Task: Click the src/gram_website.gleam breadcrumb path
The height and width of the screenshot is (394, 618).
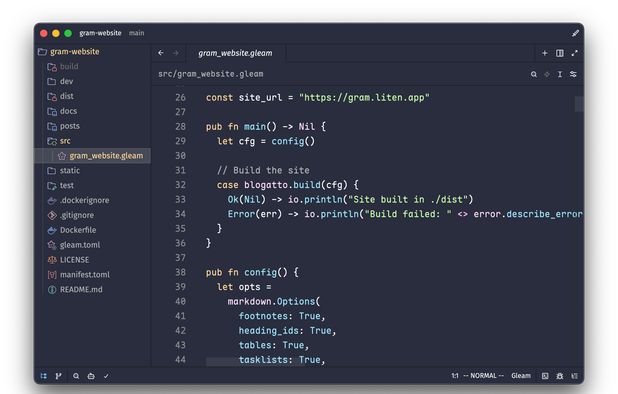Action: (210, 74)
